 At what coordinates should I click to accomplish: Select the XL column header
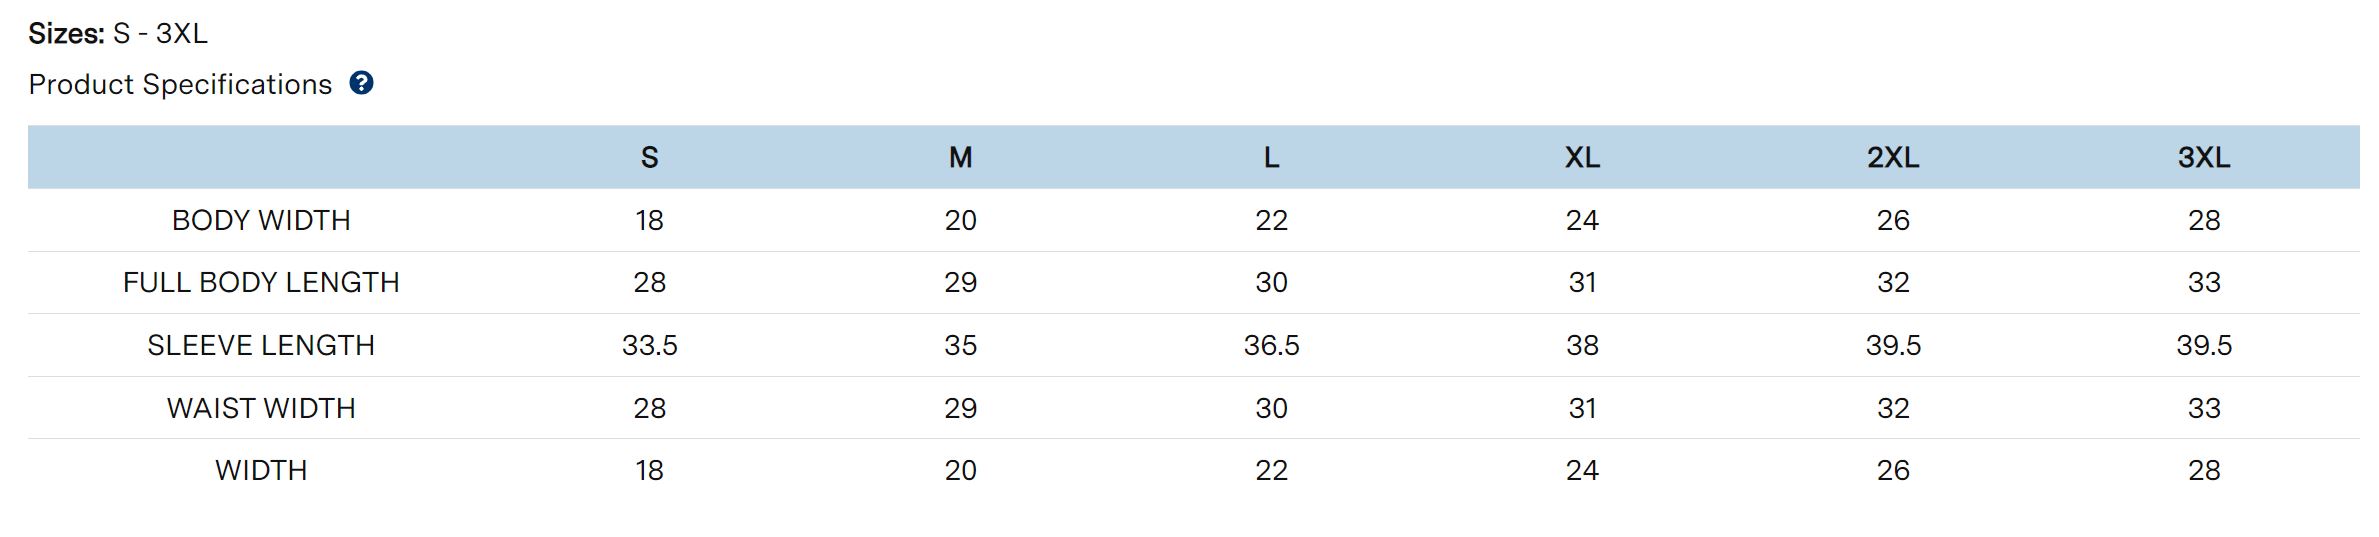(1582, 158)
